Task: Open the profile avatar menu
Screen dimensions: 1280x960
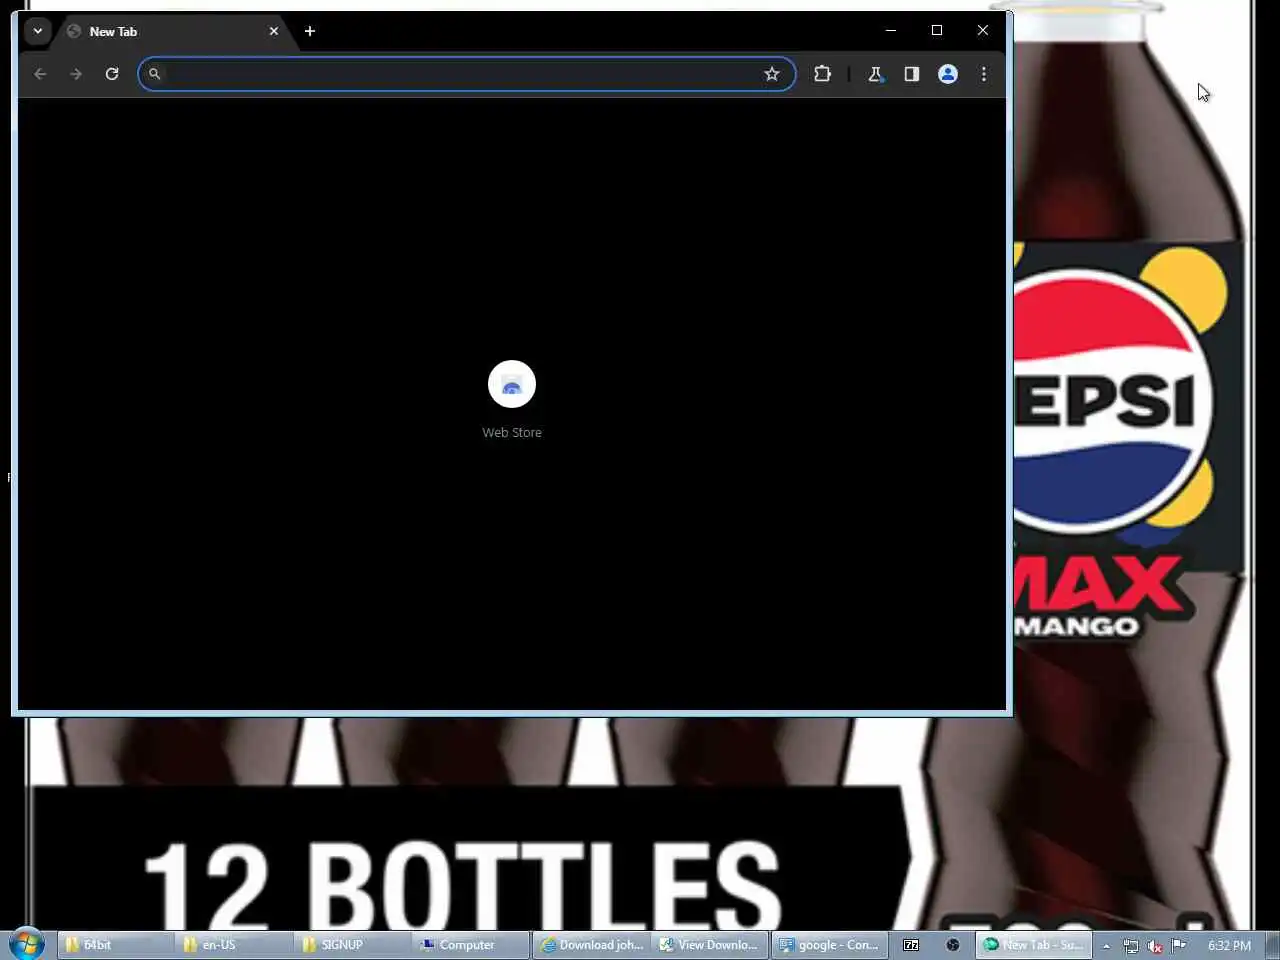Action: (x=948, y=74)
